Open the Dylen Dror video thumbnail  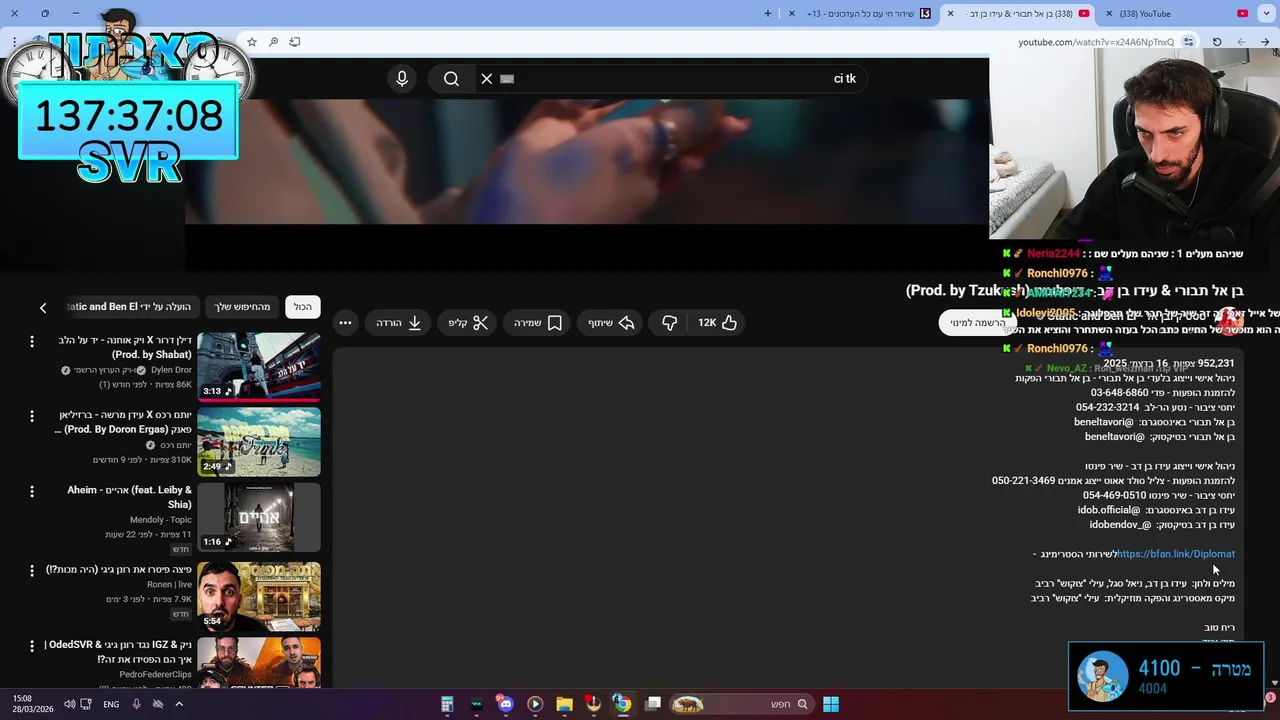tap(259, 367)
